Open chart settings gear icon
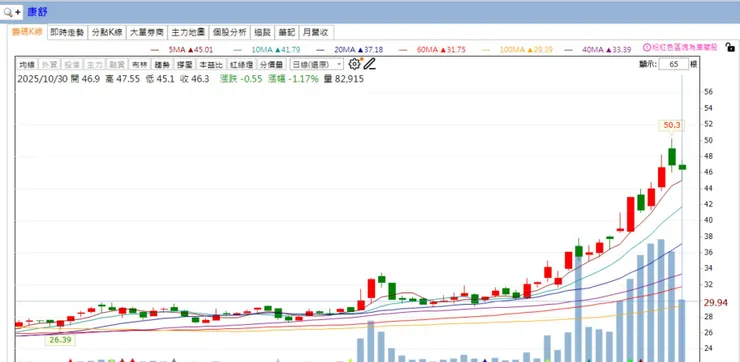This screenshot has width=740, height=362. point(354,64)
